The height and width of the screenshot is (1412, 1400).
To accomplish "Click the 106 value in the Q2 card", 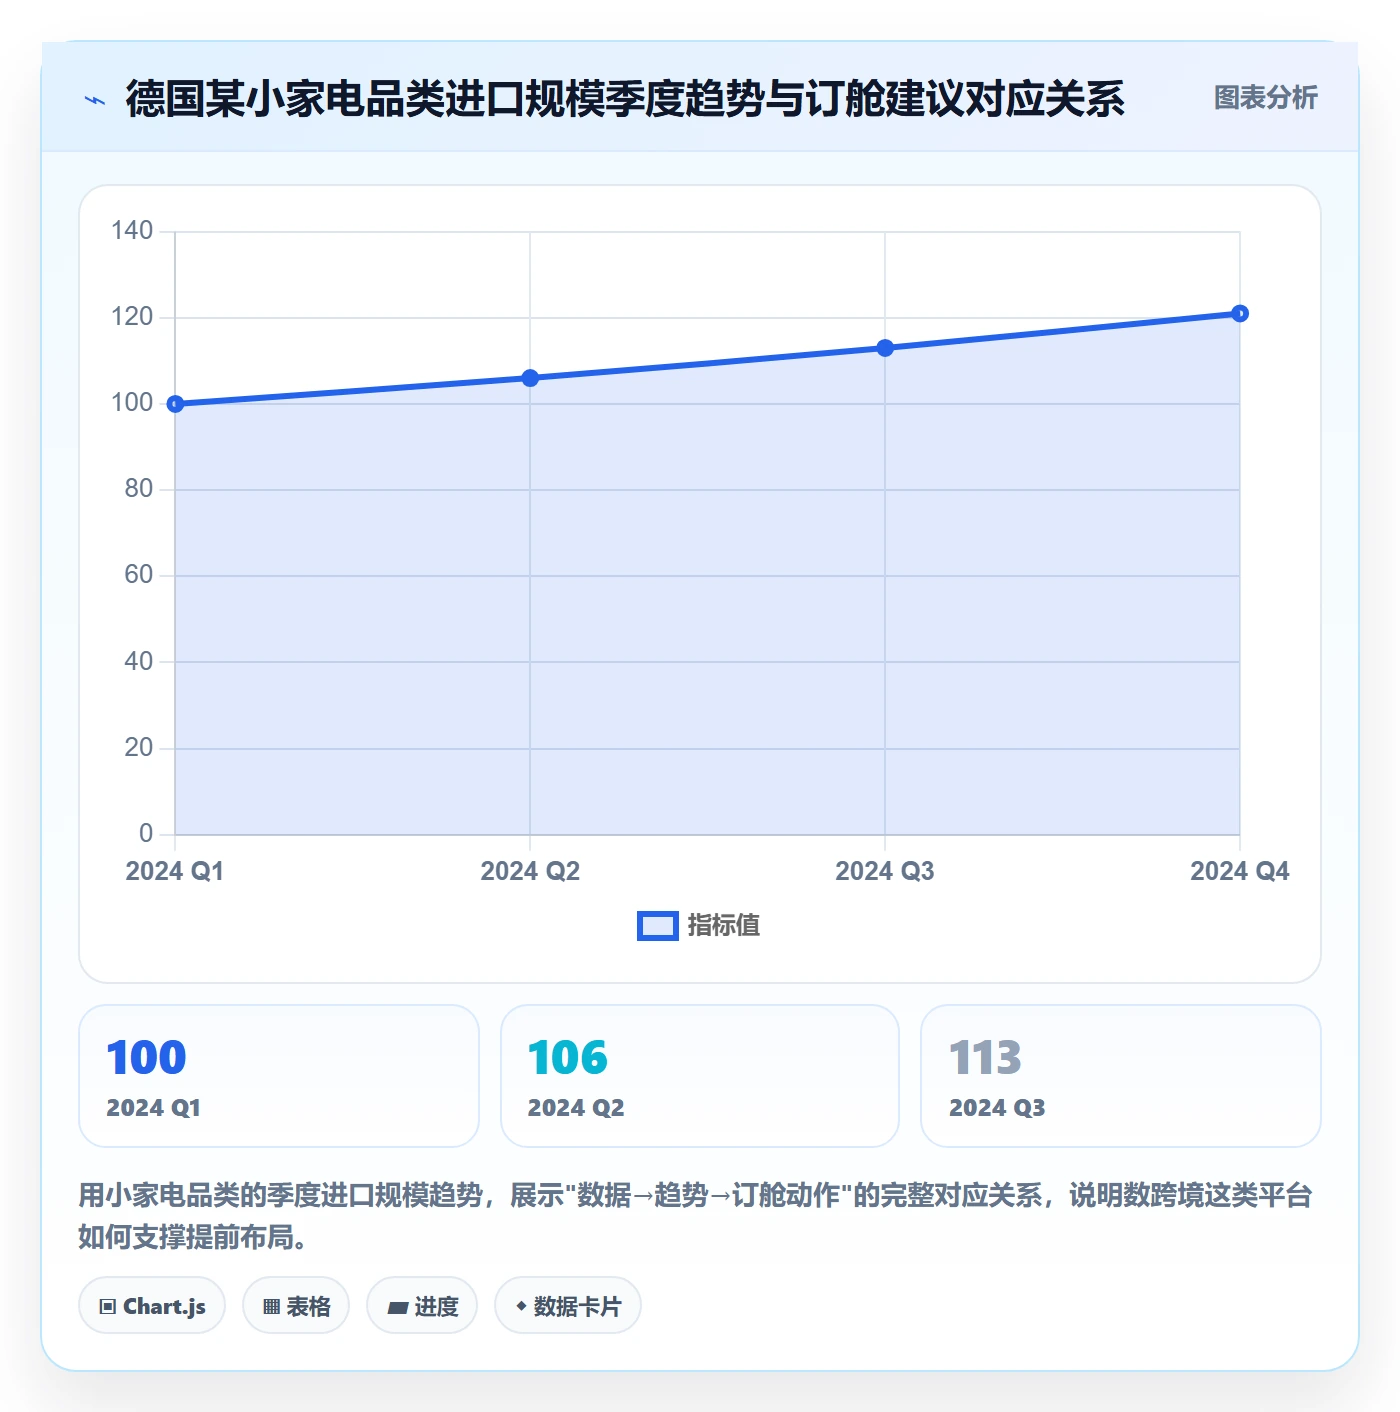I will click(x=568, y=1058).
